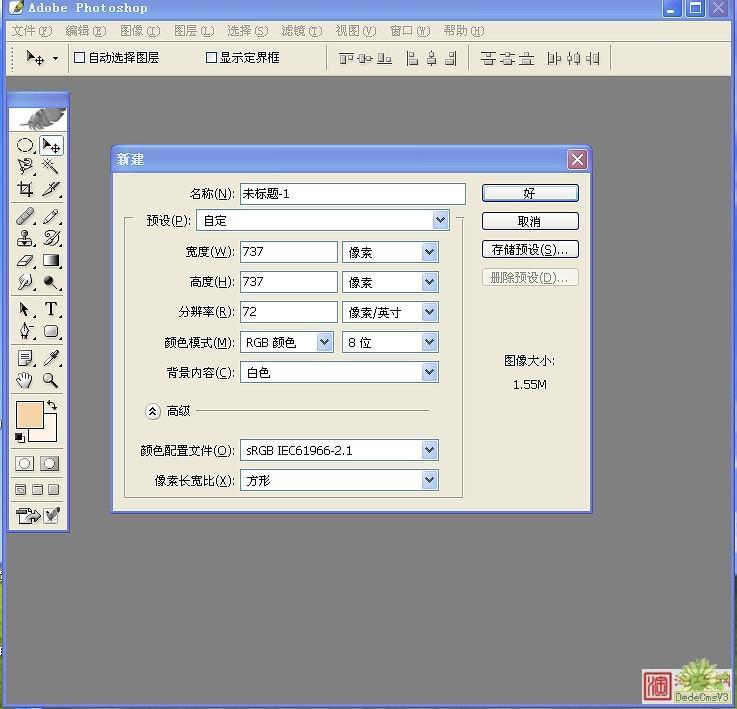
Task: Open the 滤镜 menu
Action: [x=302, y=31]
